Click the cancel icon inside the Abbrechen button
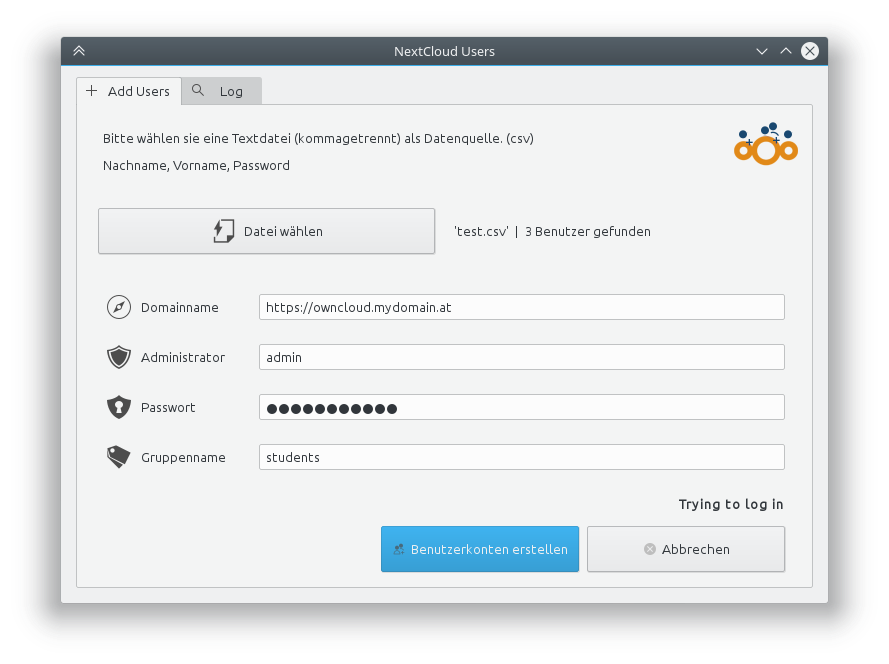889x664 pixels. pos(651,548)
